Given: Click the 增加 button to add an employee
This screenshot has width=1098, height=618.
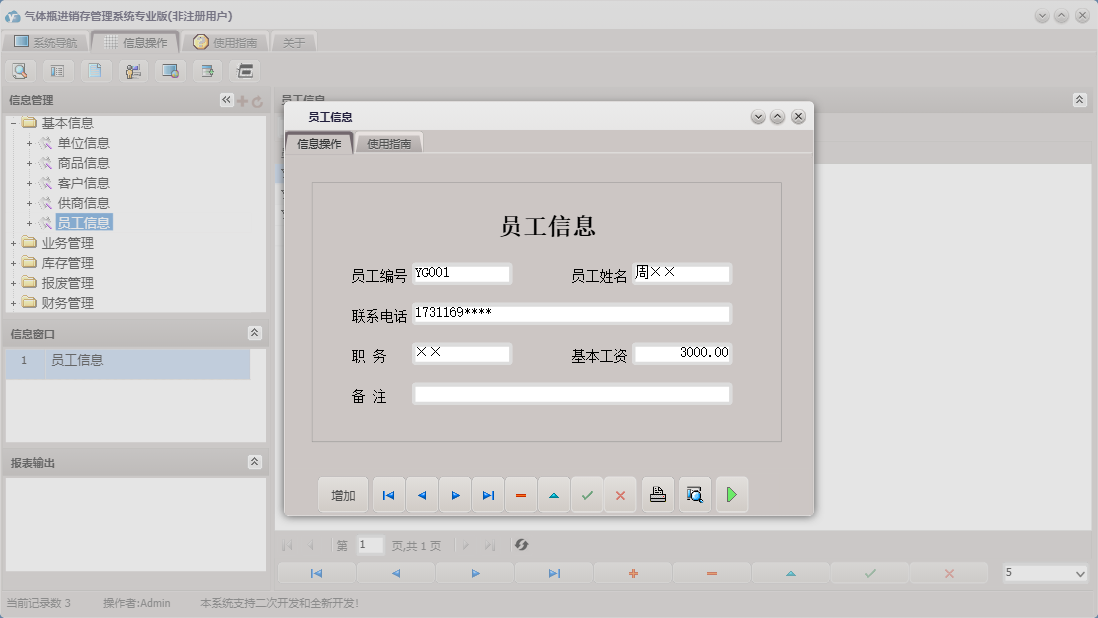Looking at the screenshot, I should tap(343, 494).
